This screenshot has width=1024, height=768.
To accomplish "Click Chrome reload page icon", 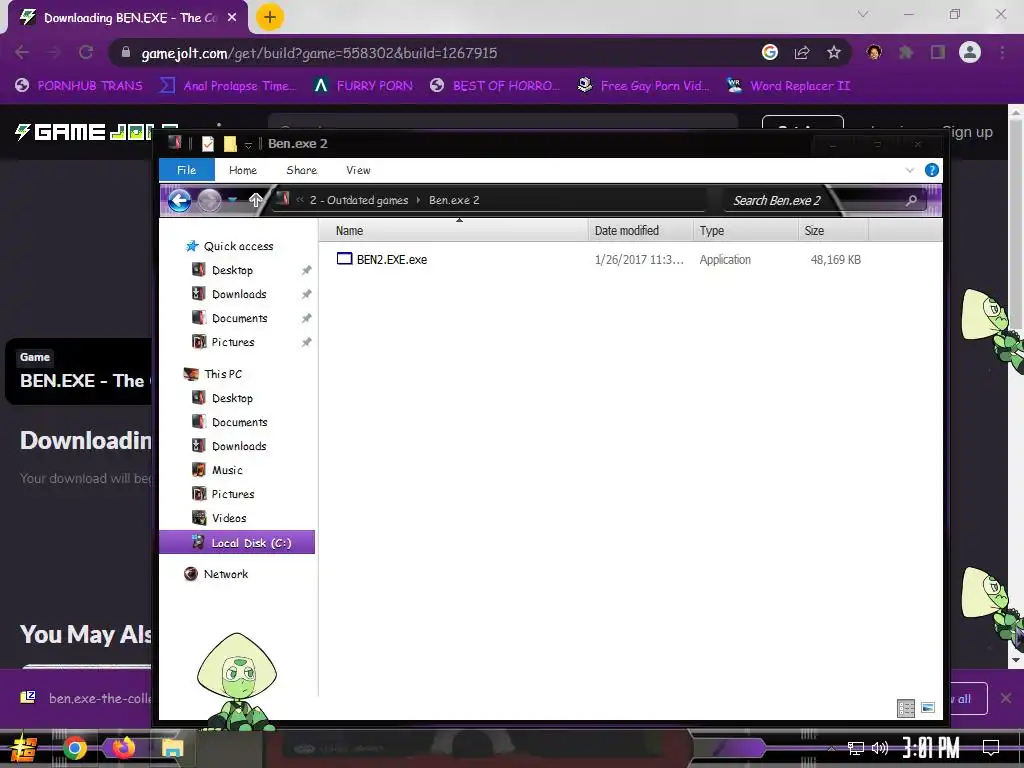I will [x=86, y=52].
